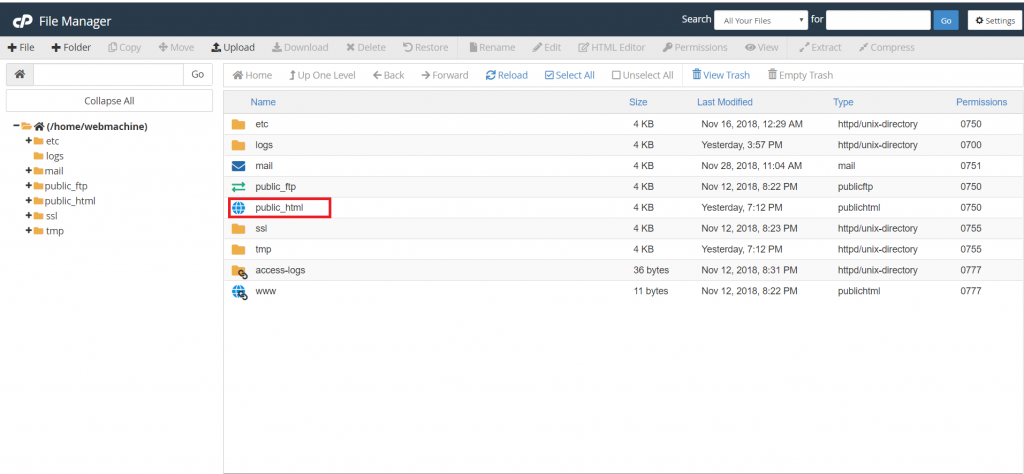Viewport: 1024px width, 474px height.
Task: Click the Collapse All button
Action: pyautogui.click(x=109, y=101)
